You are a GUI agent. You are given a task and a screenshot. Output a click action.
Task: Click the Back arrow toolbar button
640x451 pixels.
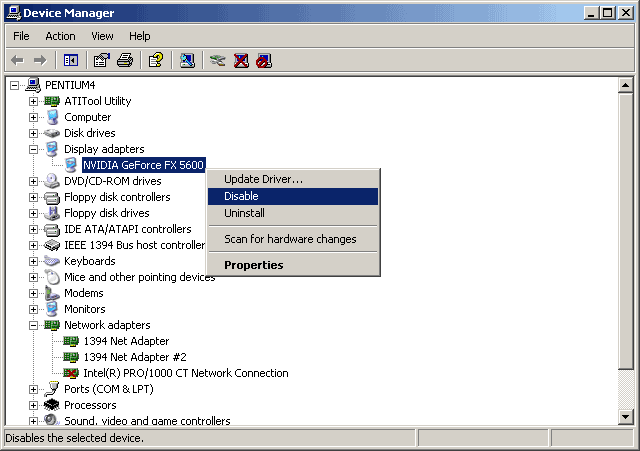(17, 61)
